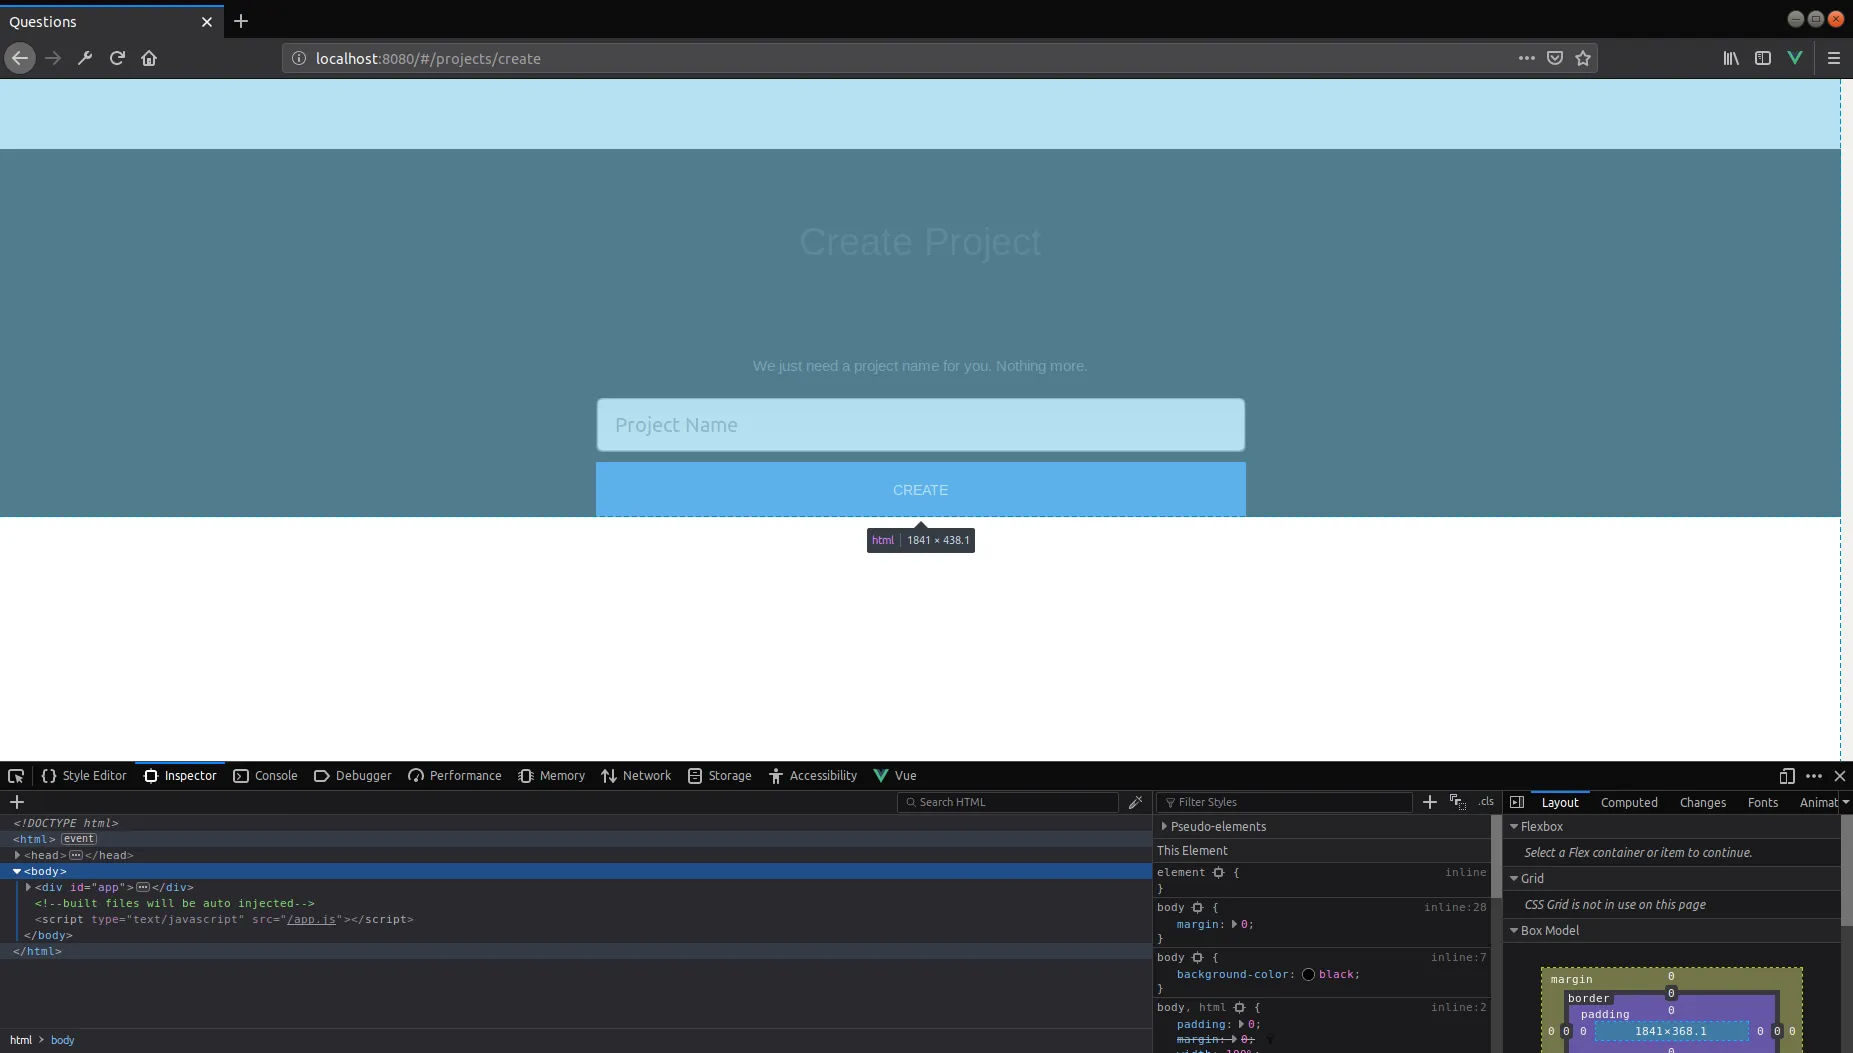1853x1053 pixels.
Task: Expand the head element node
Action: tap(17, 855)
